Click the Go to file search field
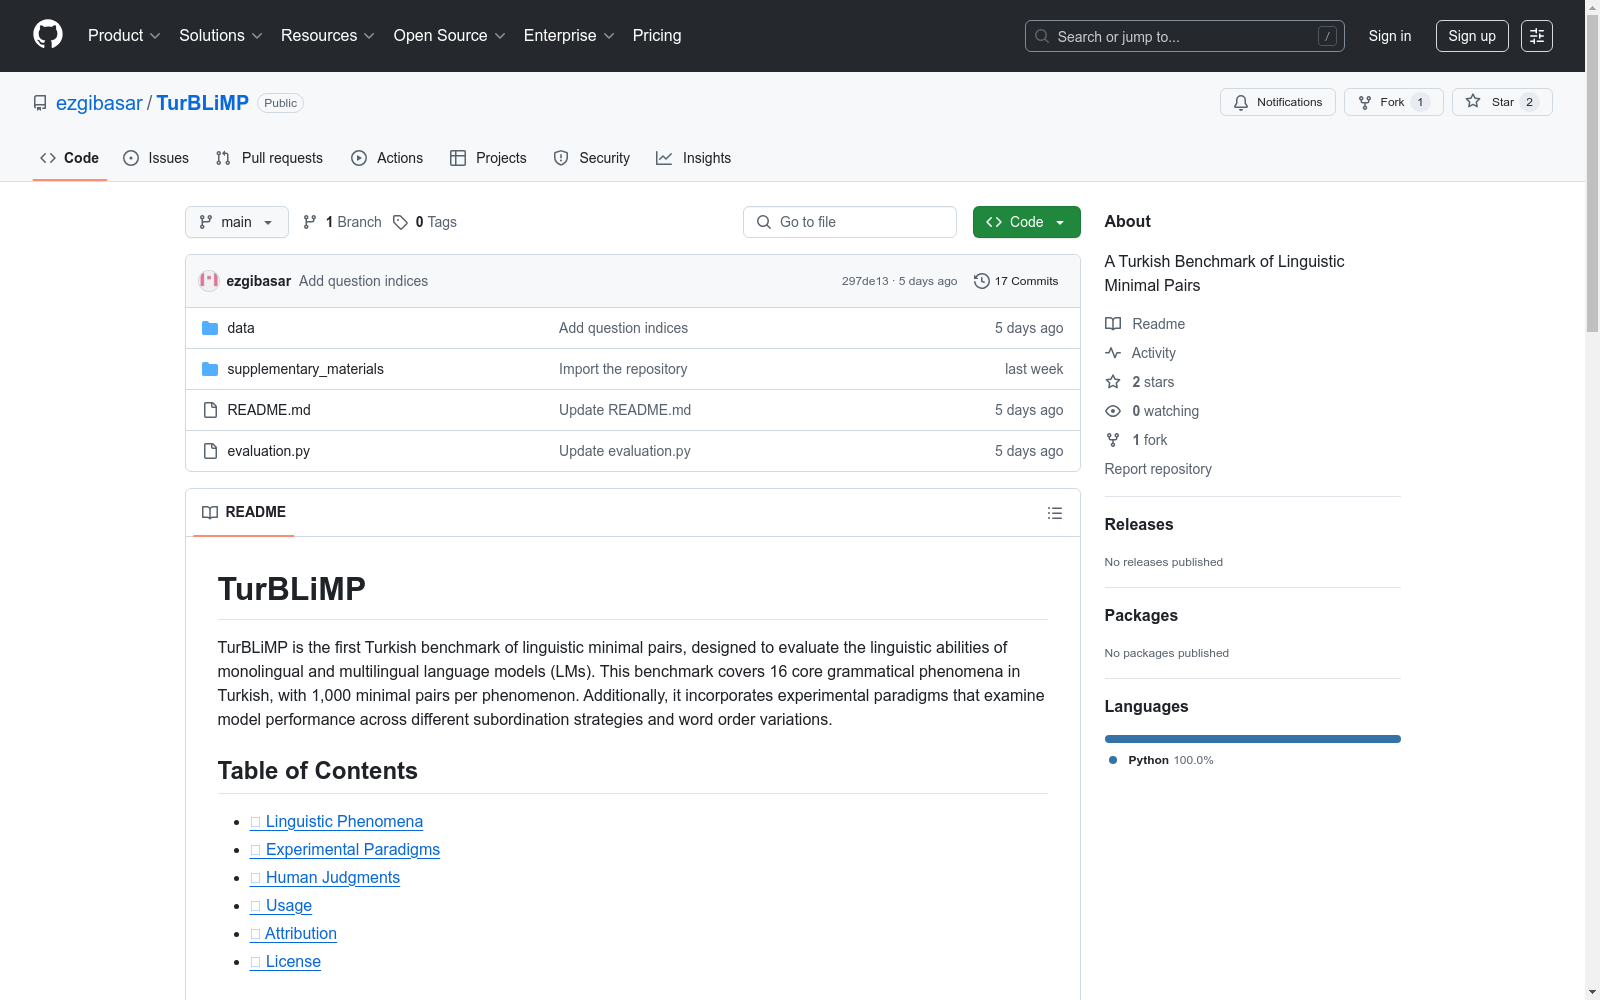 [x=850, y=222]
